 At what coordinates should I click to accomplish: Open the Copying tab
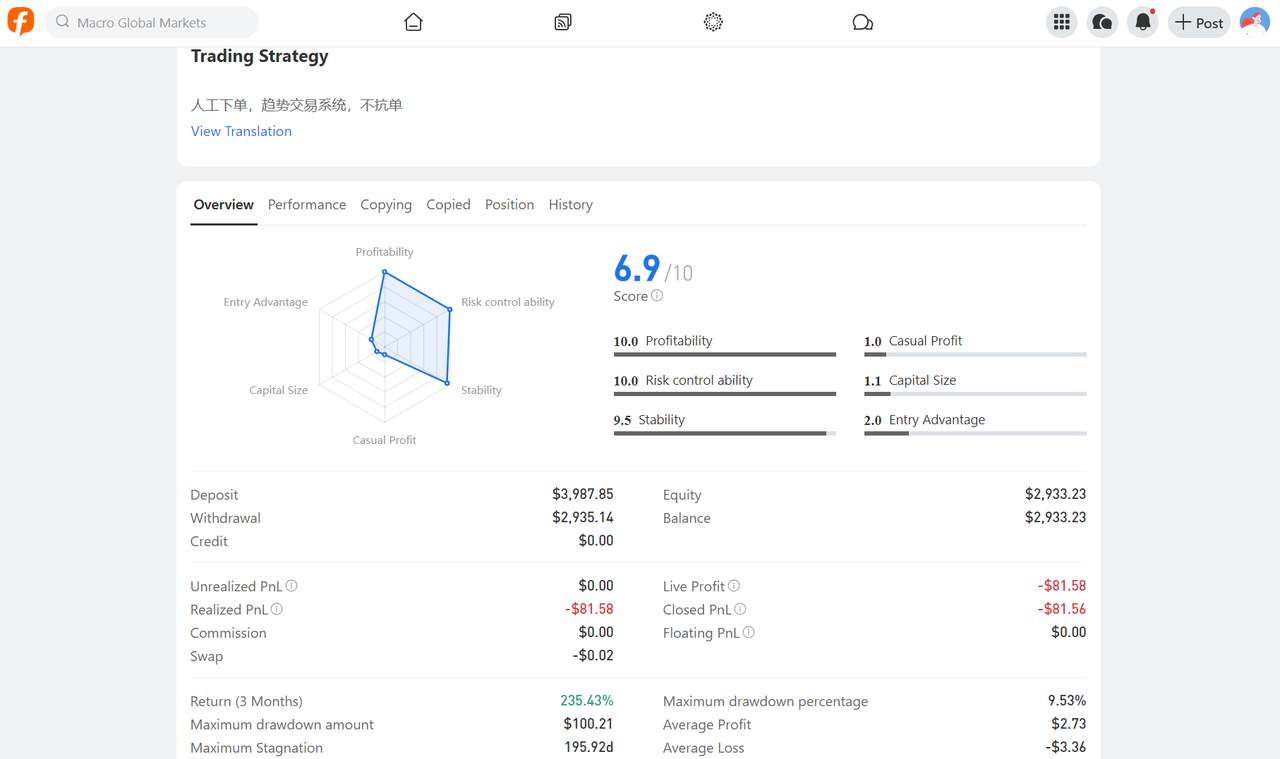point(386,204)
